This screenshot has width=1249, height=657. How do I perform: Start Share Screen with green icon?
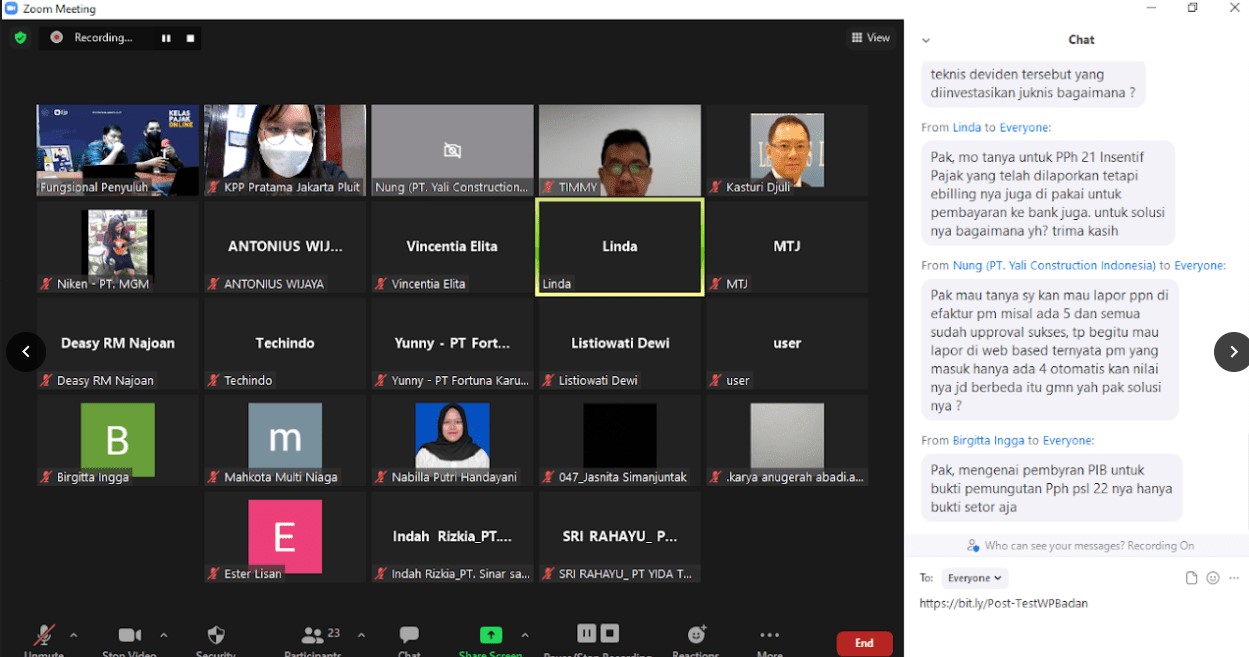490,637
